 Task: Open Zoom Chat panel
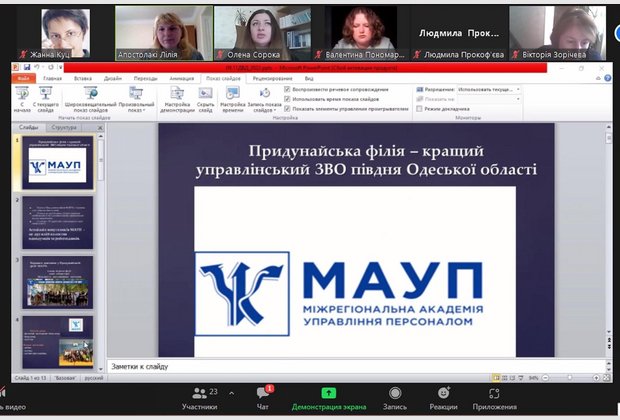(263, 397)
